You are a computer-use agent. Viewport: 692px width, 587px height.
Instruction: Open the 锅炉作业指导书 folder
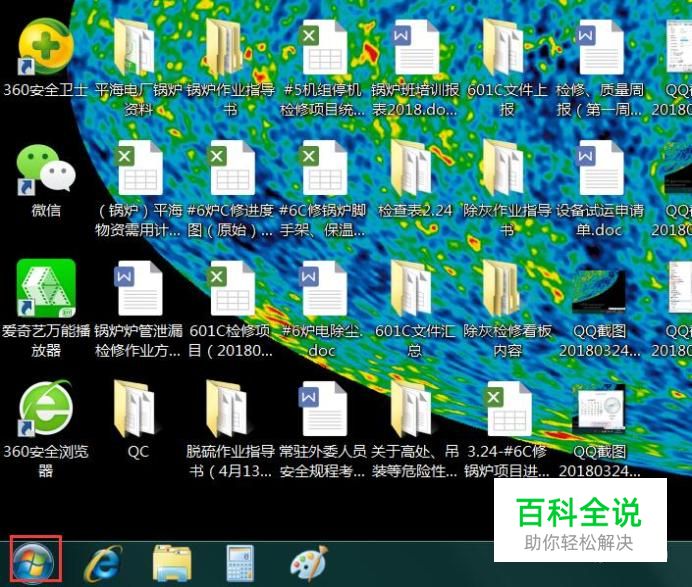pos(224,48)
